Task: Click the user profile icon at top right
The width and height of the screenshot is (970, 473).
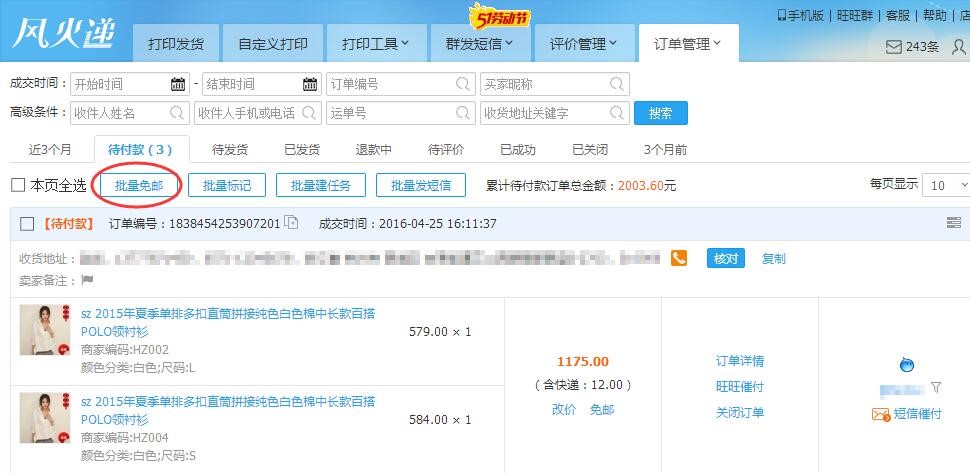Action: coord(959,47)
